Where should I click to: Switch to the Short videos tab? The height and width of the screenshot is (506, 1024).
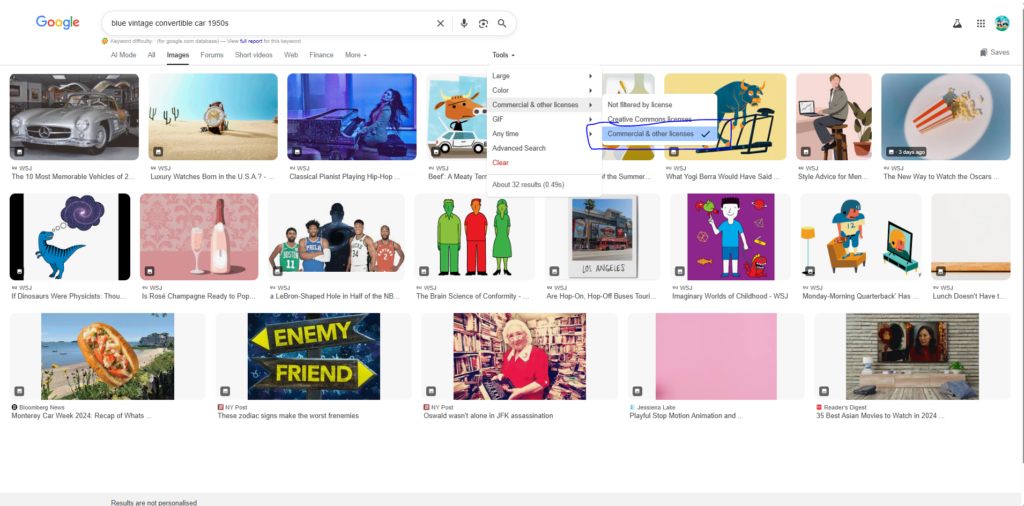tap(253, 55)
